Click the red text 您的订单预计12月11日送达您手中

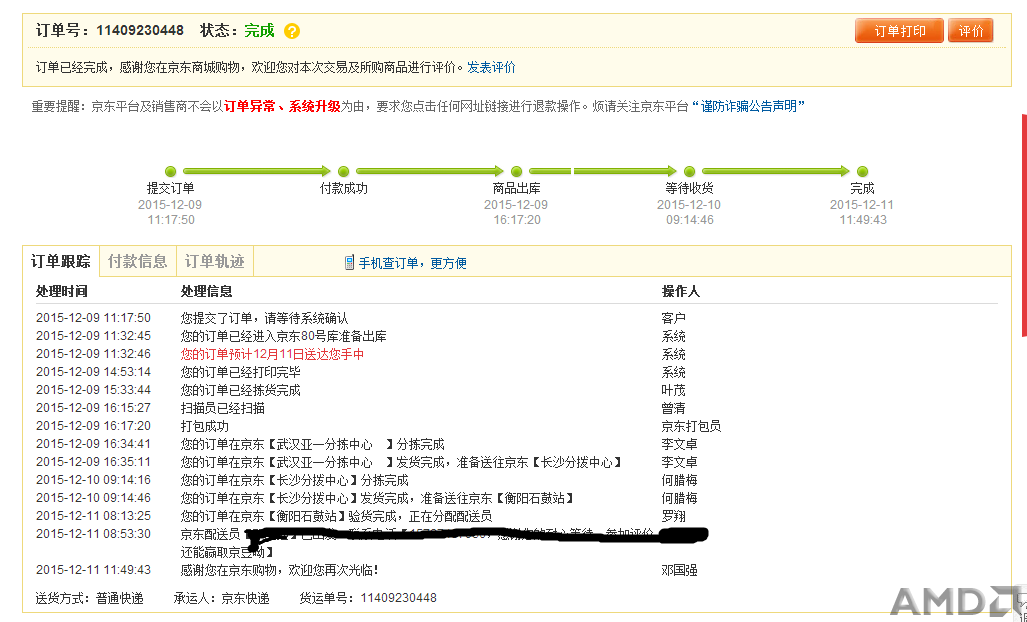pyautogui.click(x=272, y=354)
